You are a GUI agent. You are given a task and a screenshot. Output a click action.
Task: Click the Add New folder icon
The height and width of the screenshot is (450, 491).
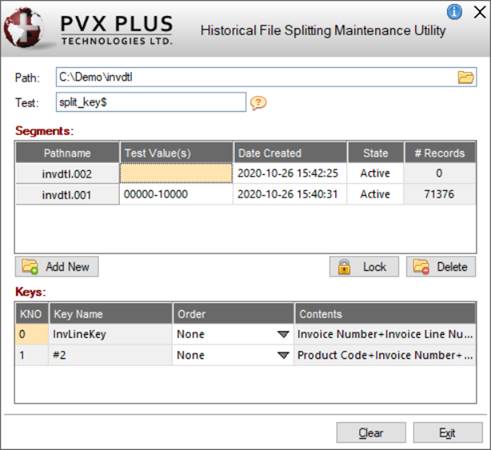[30, 267]
